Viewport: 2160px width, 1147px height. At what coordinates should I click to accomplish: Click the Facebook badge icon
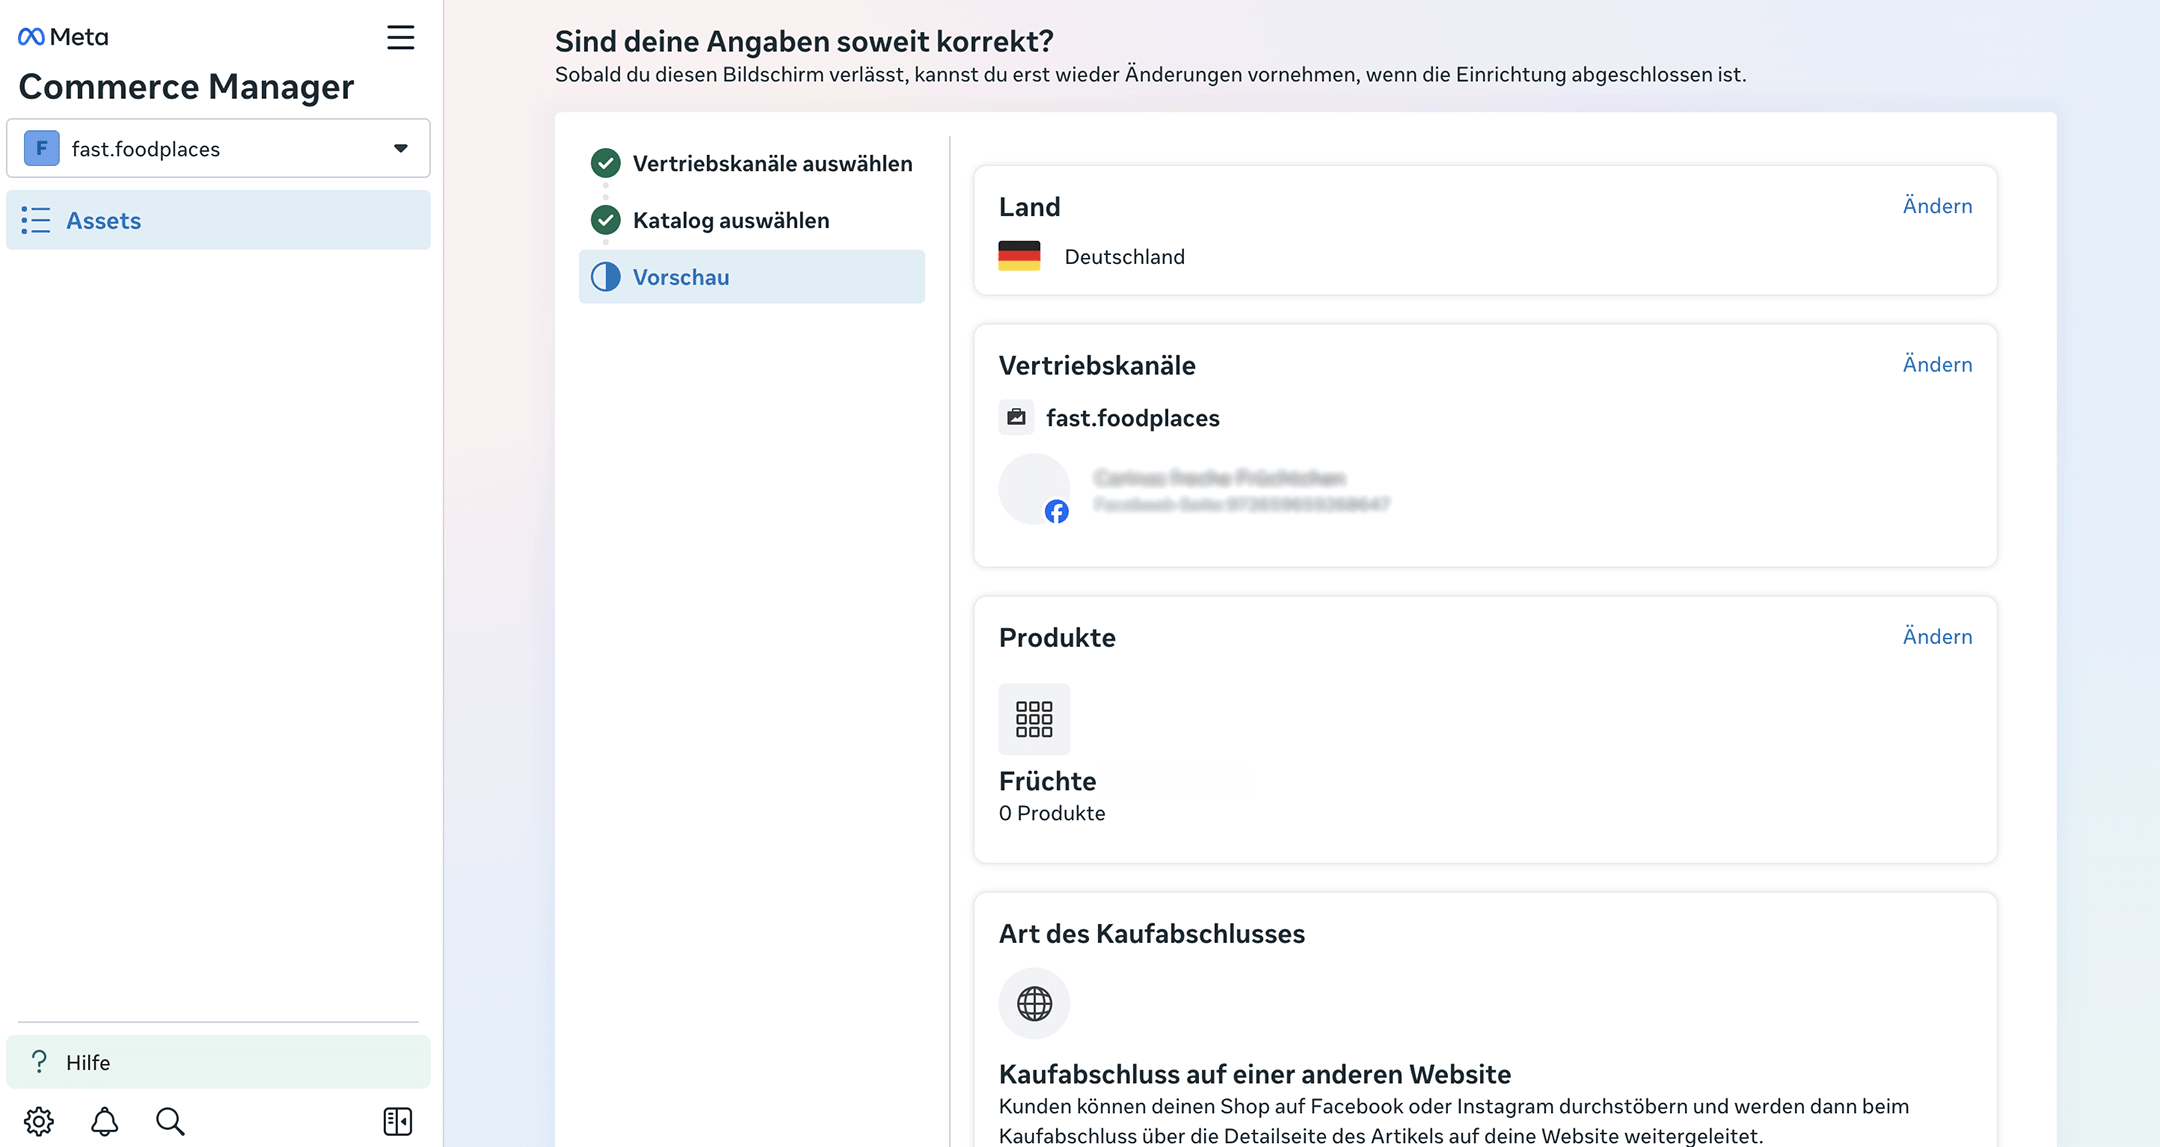[1057, 512]
